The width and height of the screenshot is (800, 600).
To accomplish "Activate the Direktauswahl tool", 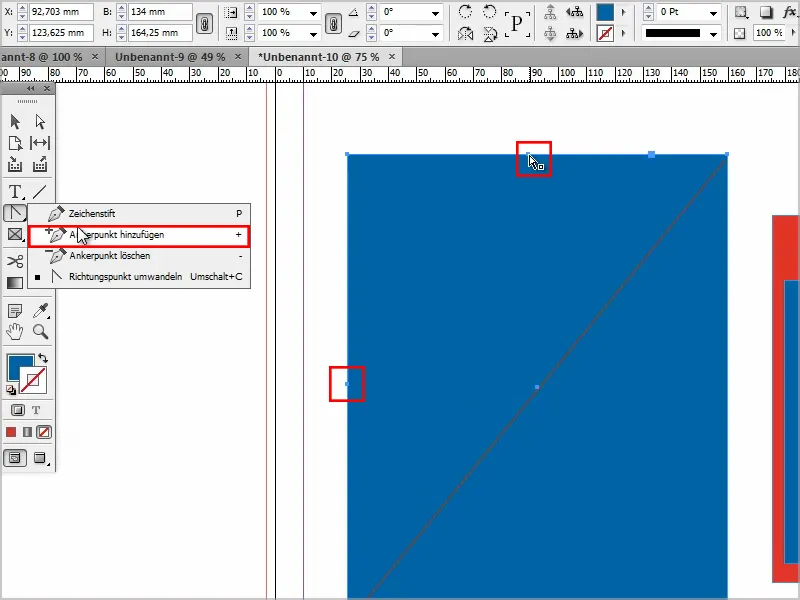I will click(41, 119).
